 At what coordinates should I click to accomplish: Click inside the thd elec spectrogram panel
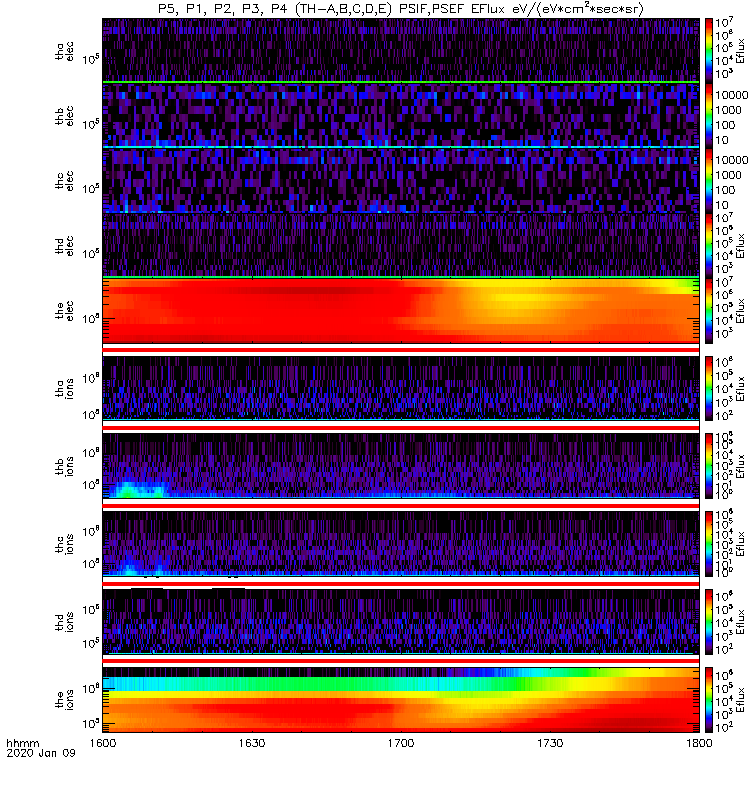point(401,245)
